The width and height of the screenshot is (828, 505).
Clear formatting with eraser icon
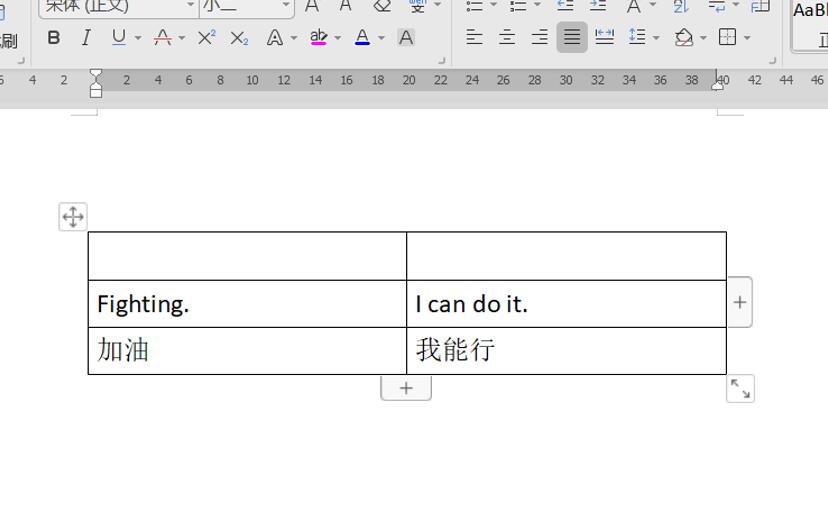[x=382, y=6]
